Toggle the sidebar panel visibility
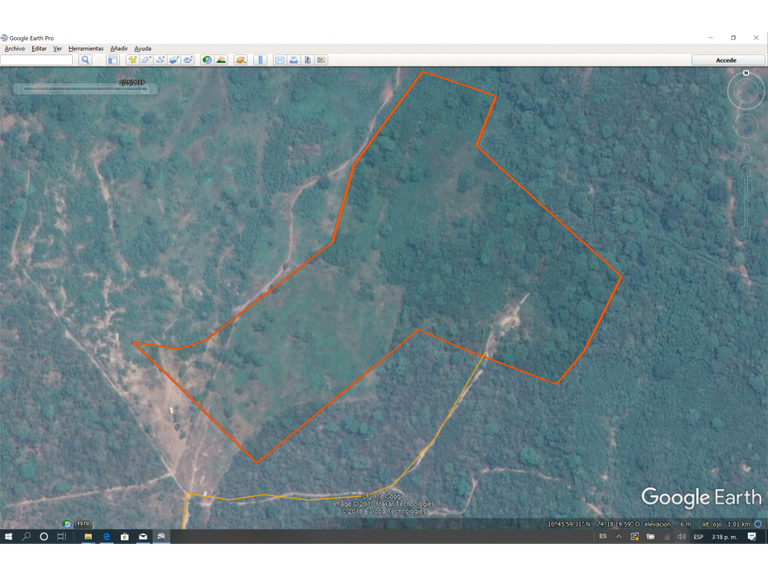This screenshot has height=576, width=768. [112, 60]
